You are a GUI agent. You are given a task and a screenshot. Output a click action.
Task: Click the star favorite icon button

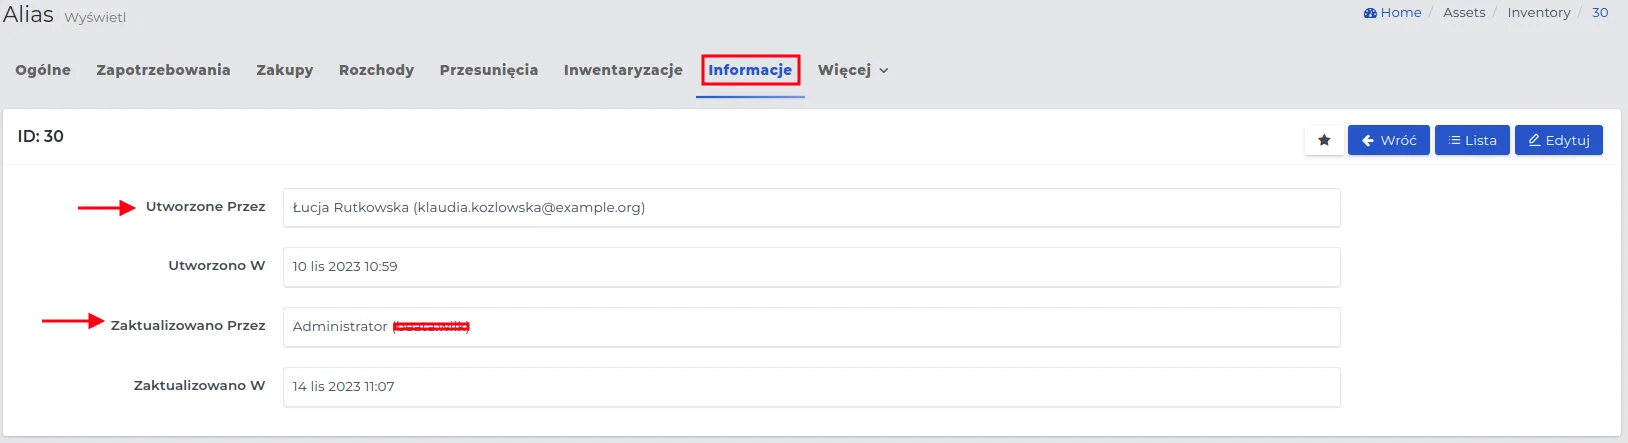(1324, 140)
